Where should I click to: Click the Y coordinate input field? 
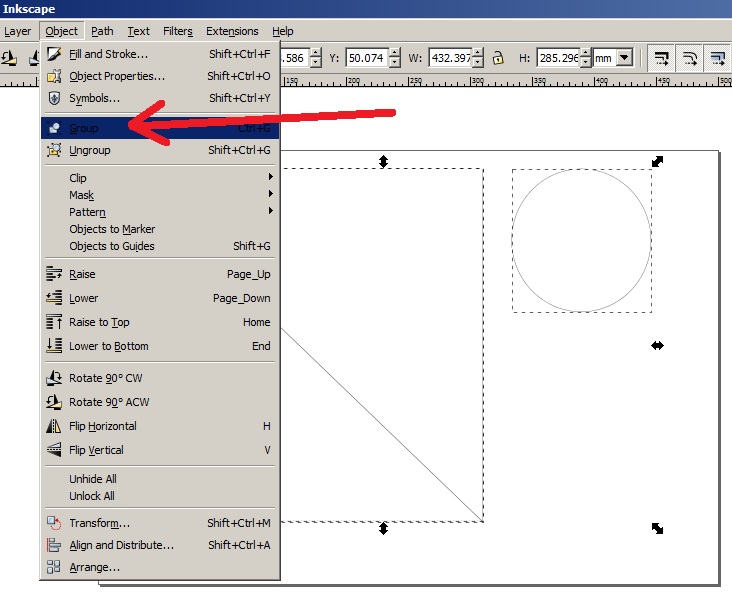pos(367,58)
